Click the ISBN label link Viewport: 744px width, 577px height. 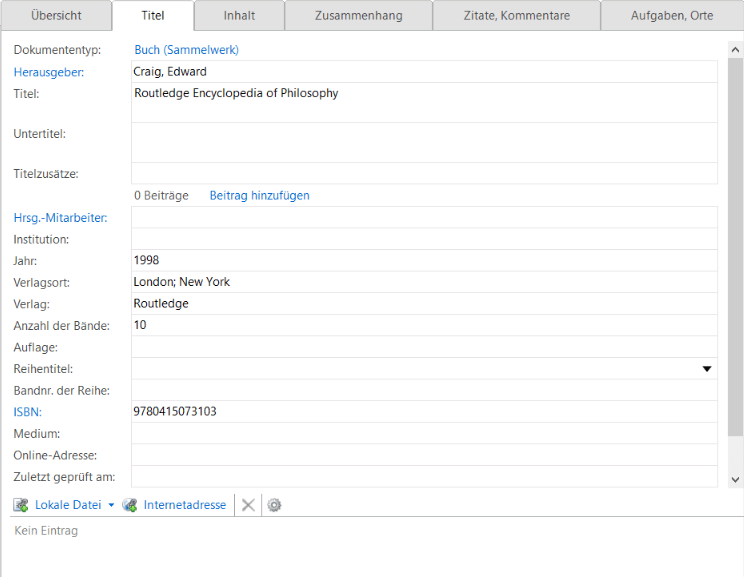tap(28, 412)
